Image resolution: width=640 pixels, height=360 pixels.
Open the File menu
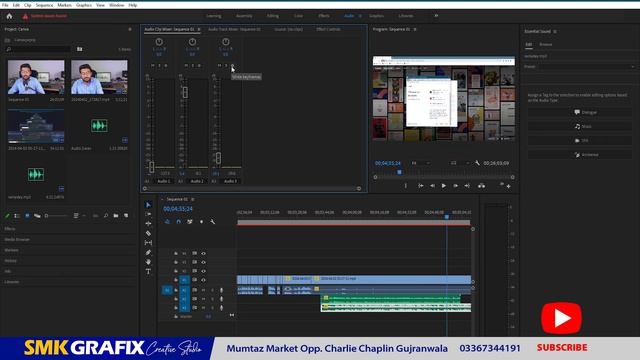5,5
